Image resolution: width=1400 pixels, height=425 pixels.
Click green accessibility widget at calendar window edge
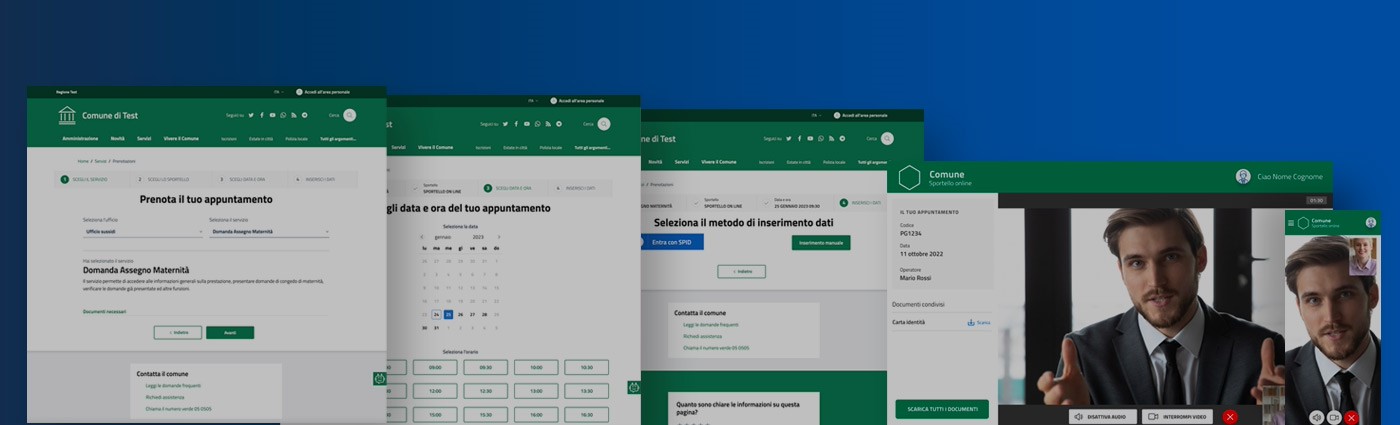pos(634,387)
